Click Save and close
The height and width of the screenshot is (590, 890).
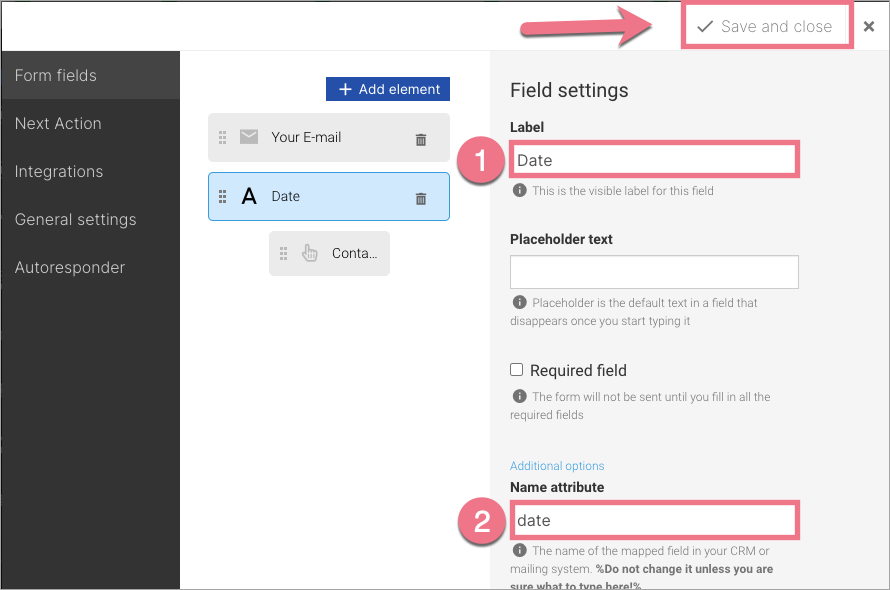(x=766, y=25)
